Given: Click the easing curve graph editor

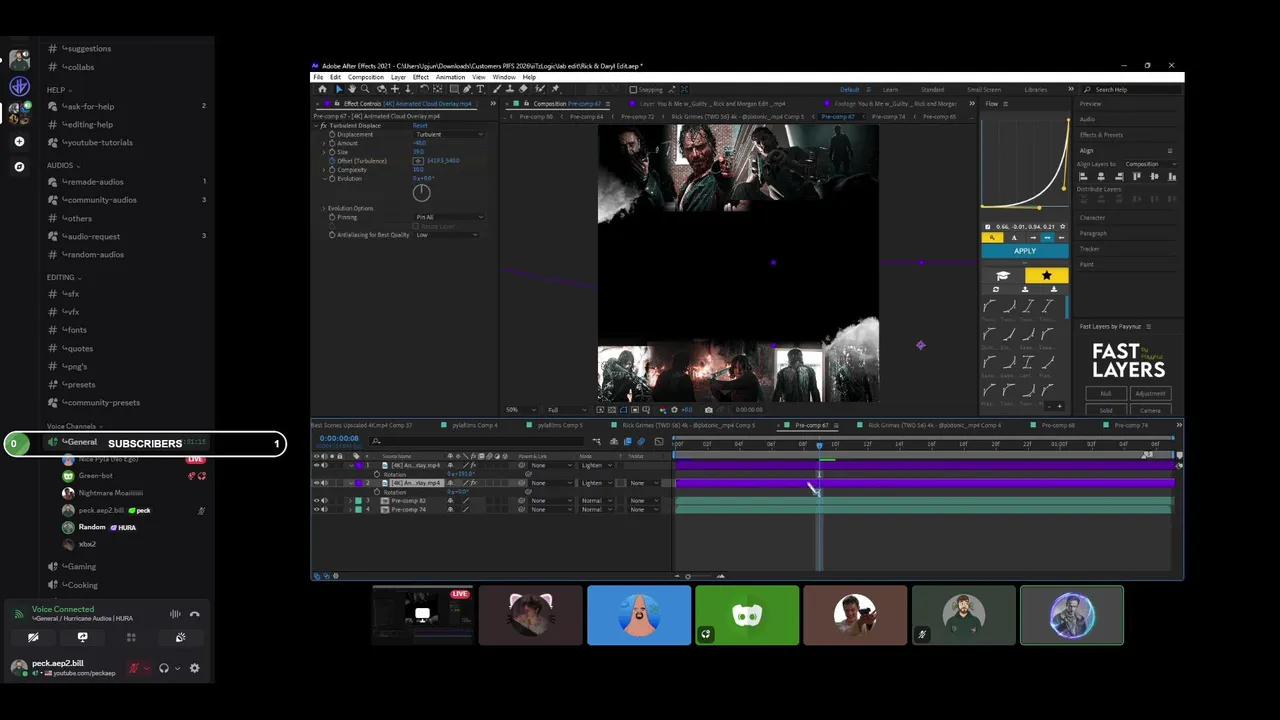Looking at the screenshot, I should coord(1025,164).
